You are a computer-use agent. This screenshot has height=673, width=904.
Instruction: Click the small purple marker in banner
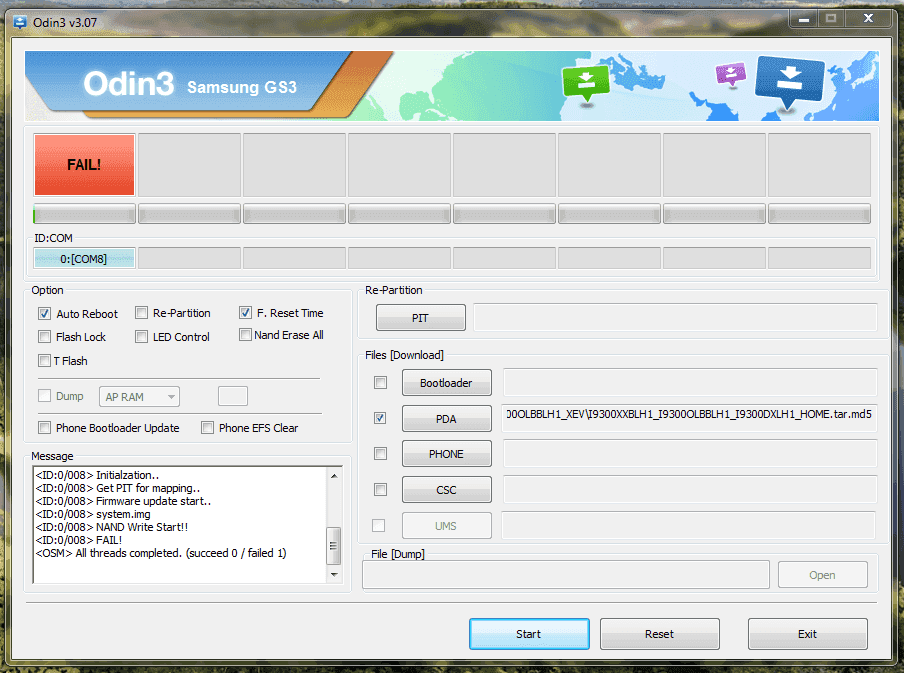[730, 74]
